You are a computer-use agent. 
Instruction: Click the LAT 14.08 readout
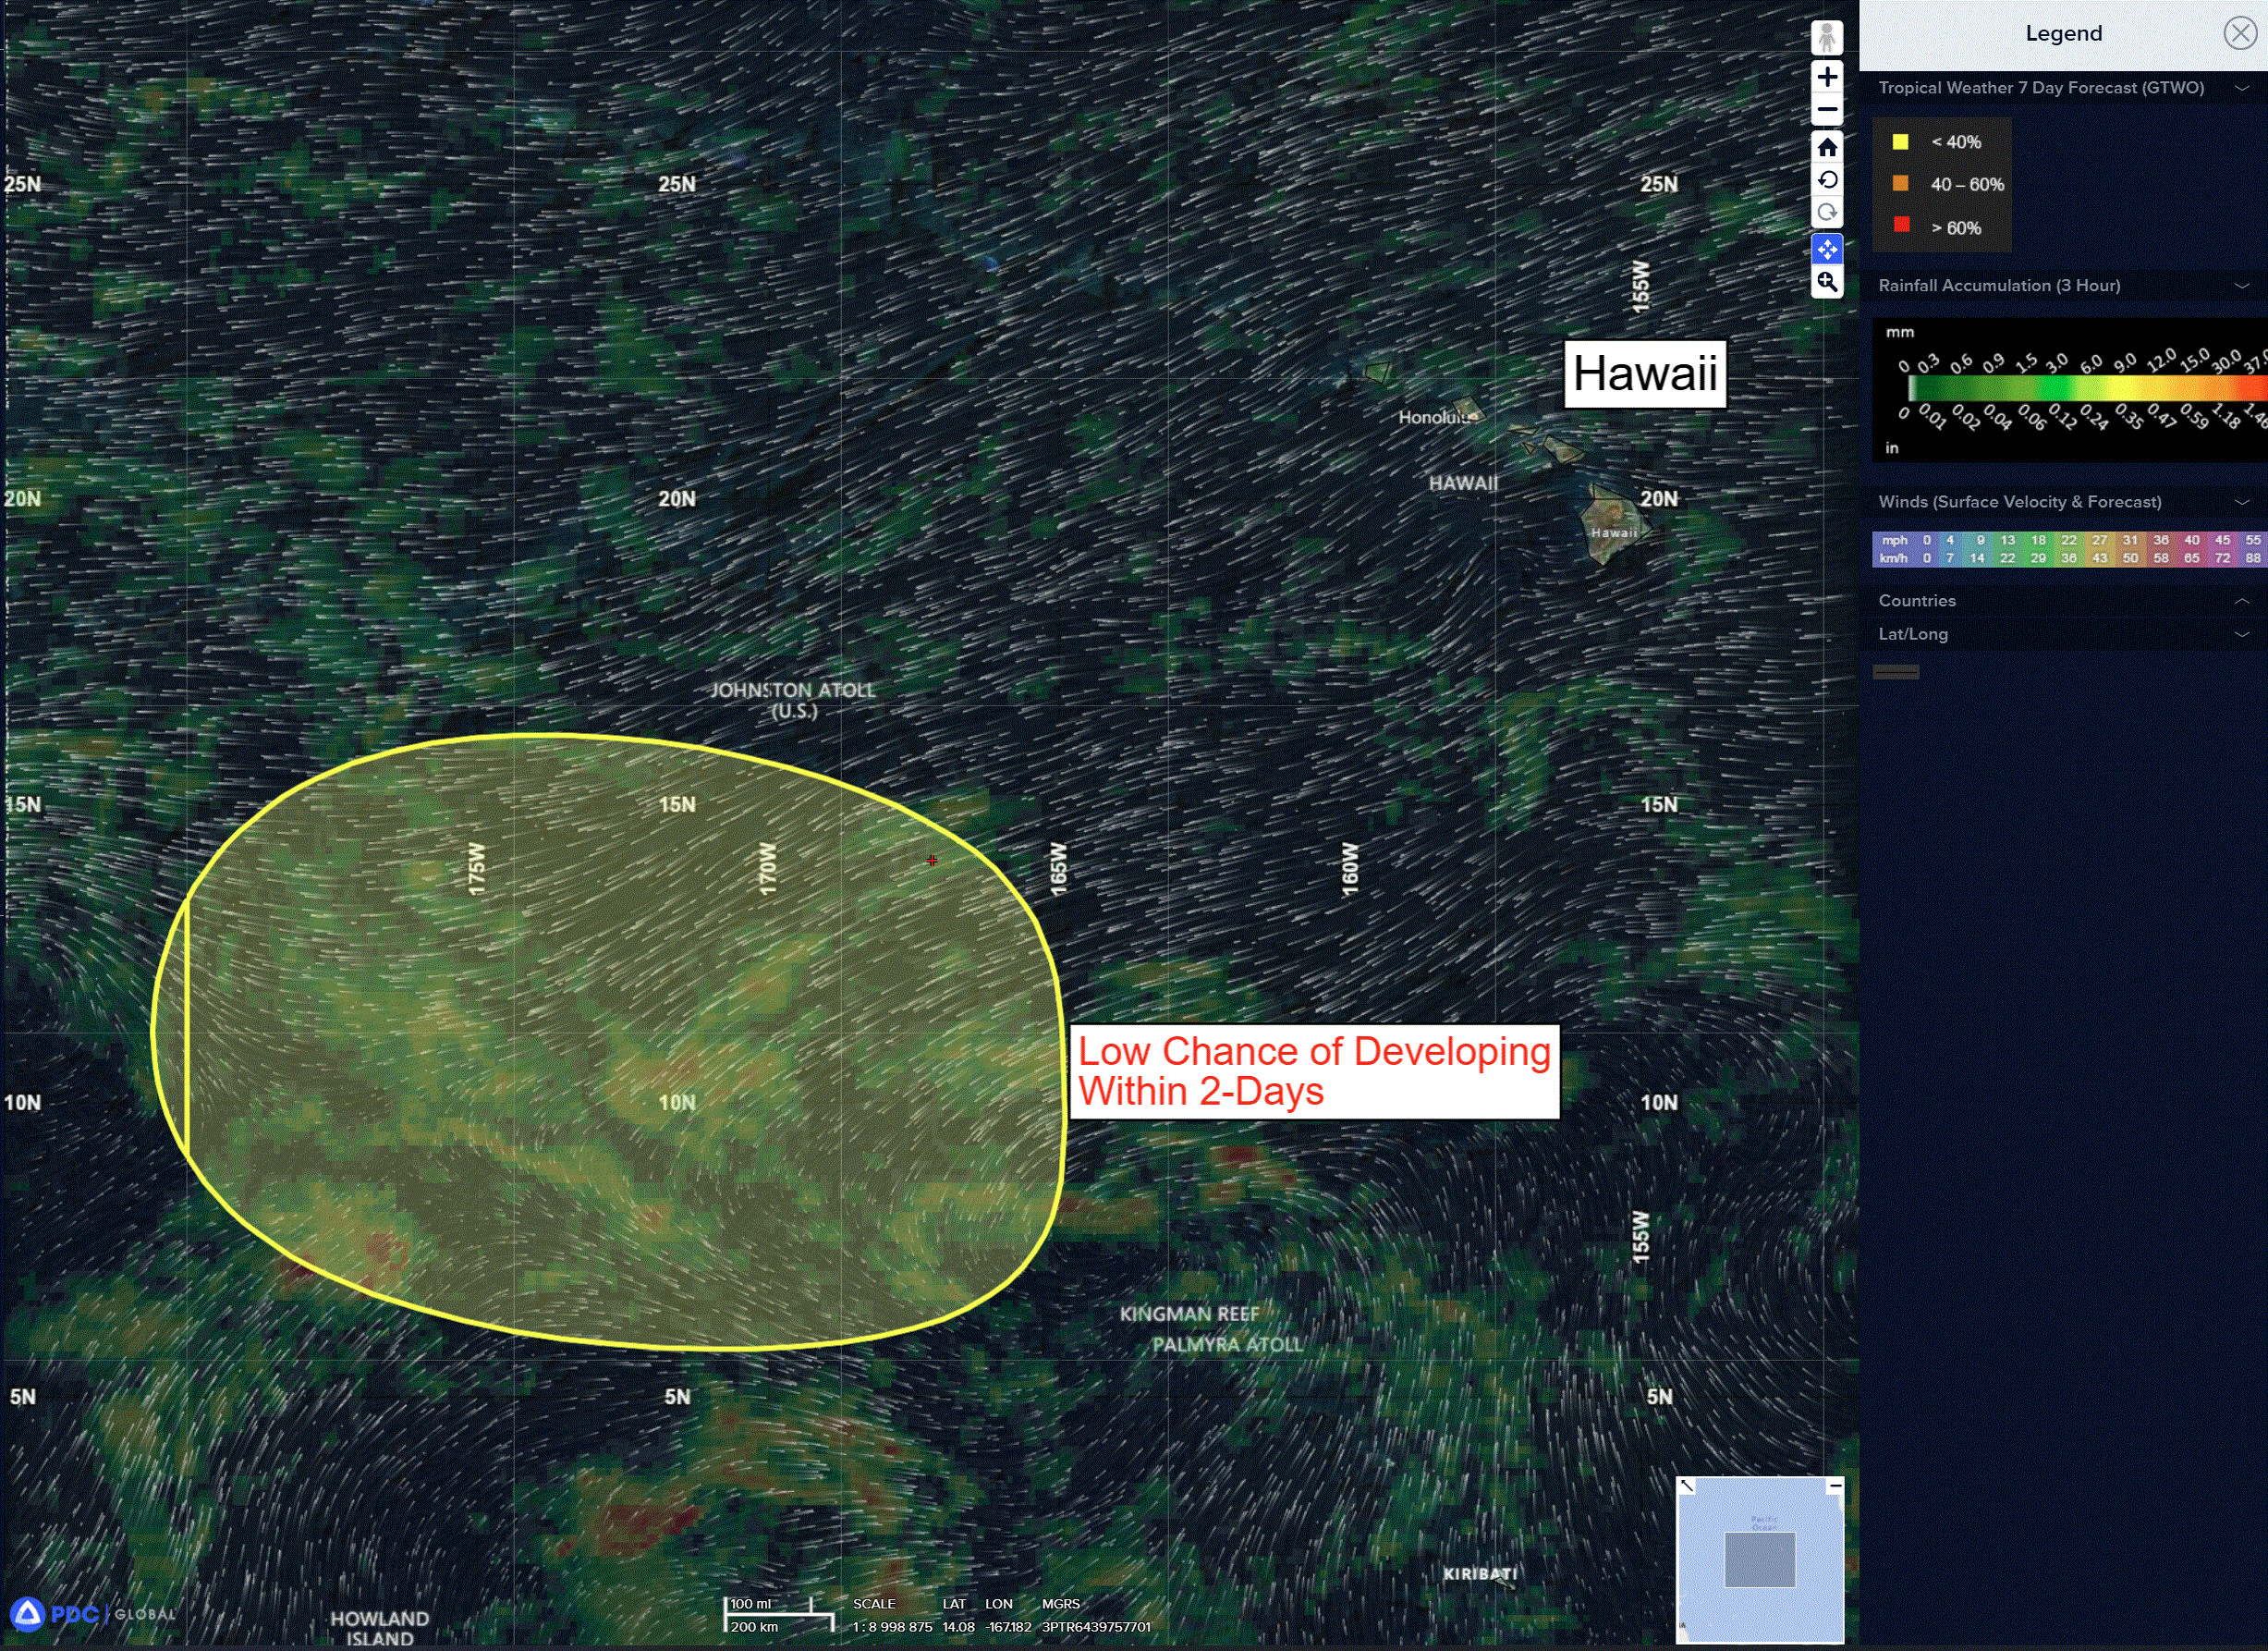[x=958, y=1626]
